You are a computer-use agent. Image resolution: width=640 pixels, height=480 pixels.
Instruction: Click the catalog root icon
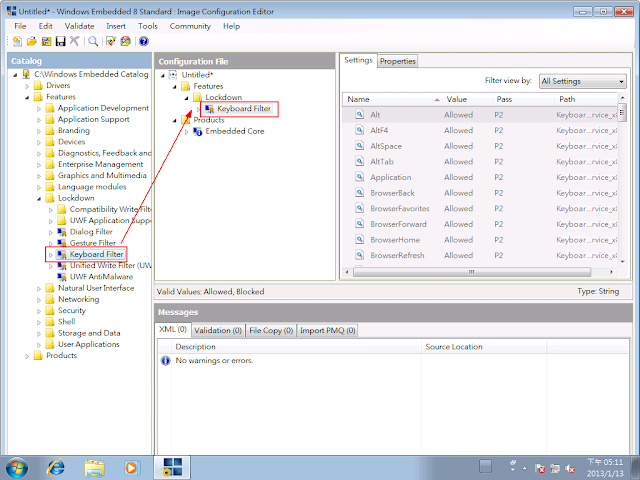(x=27, y=74)
